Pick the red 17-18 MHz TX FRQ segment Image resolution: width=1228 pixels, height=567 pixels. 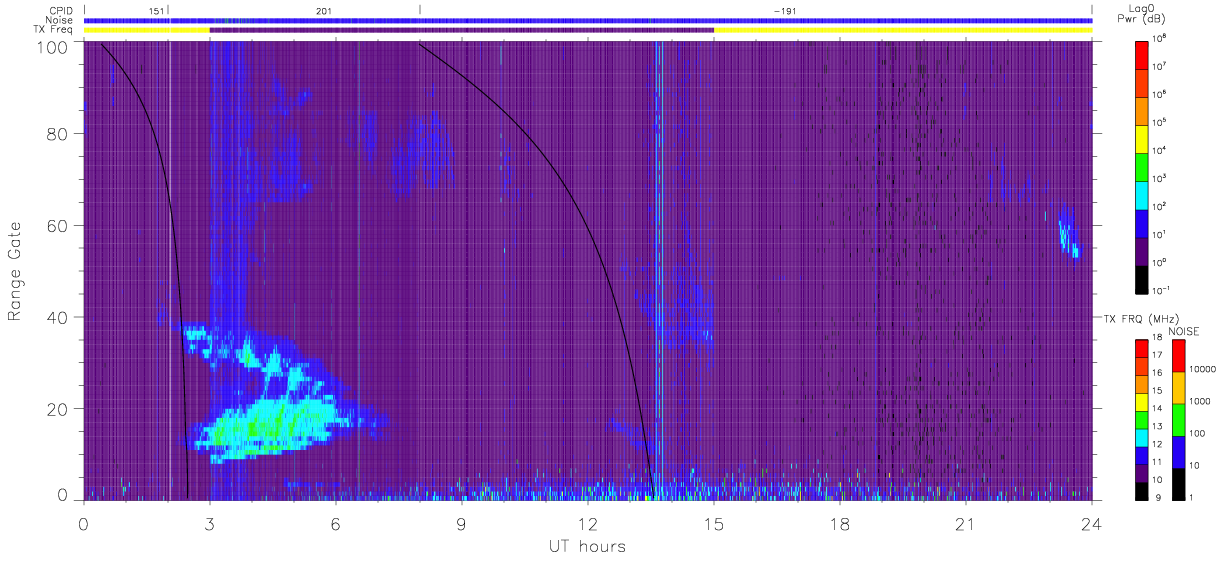(x=1142, y=349)
